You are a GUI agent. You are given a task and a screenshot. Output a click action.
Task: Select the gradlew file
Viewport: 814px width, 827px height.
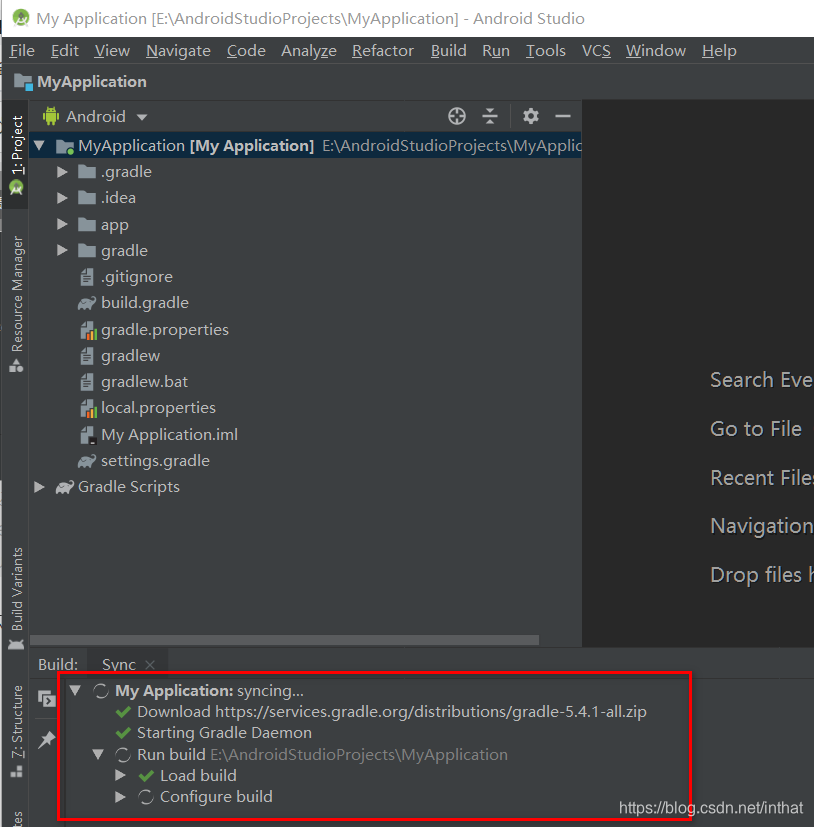click(130, 356)
